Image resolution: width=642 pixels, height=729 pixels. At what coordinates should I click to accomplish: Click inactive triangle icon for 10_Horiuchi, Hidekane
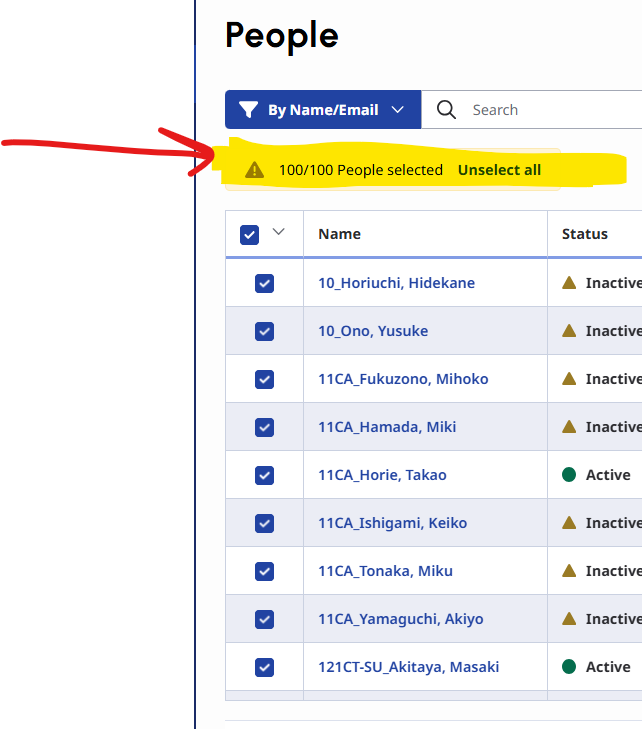tap(569, 283)
